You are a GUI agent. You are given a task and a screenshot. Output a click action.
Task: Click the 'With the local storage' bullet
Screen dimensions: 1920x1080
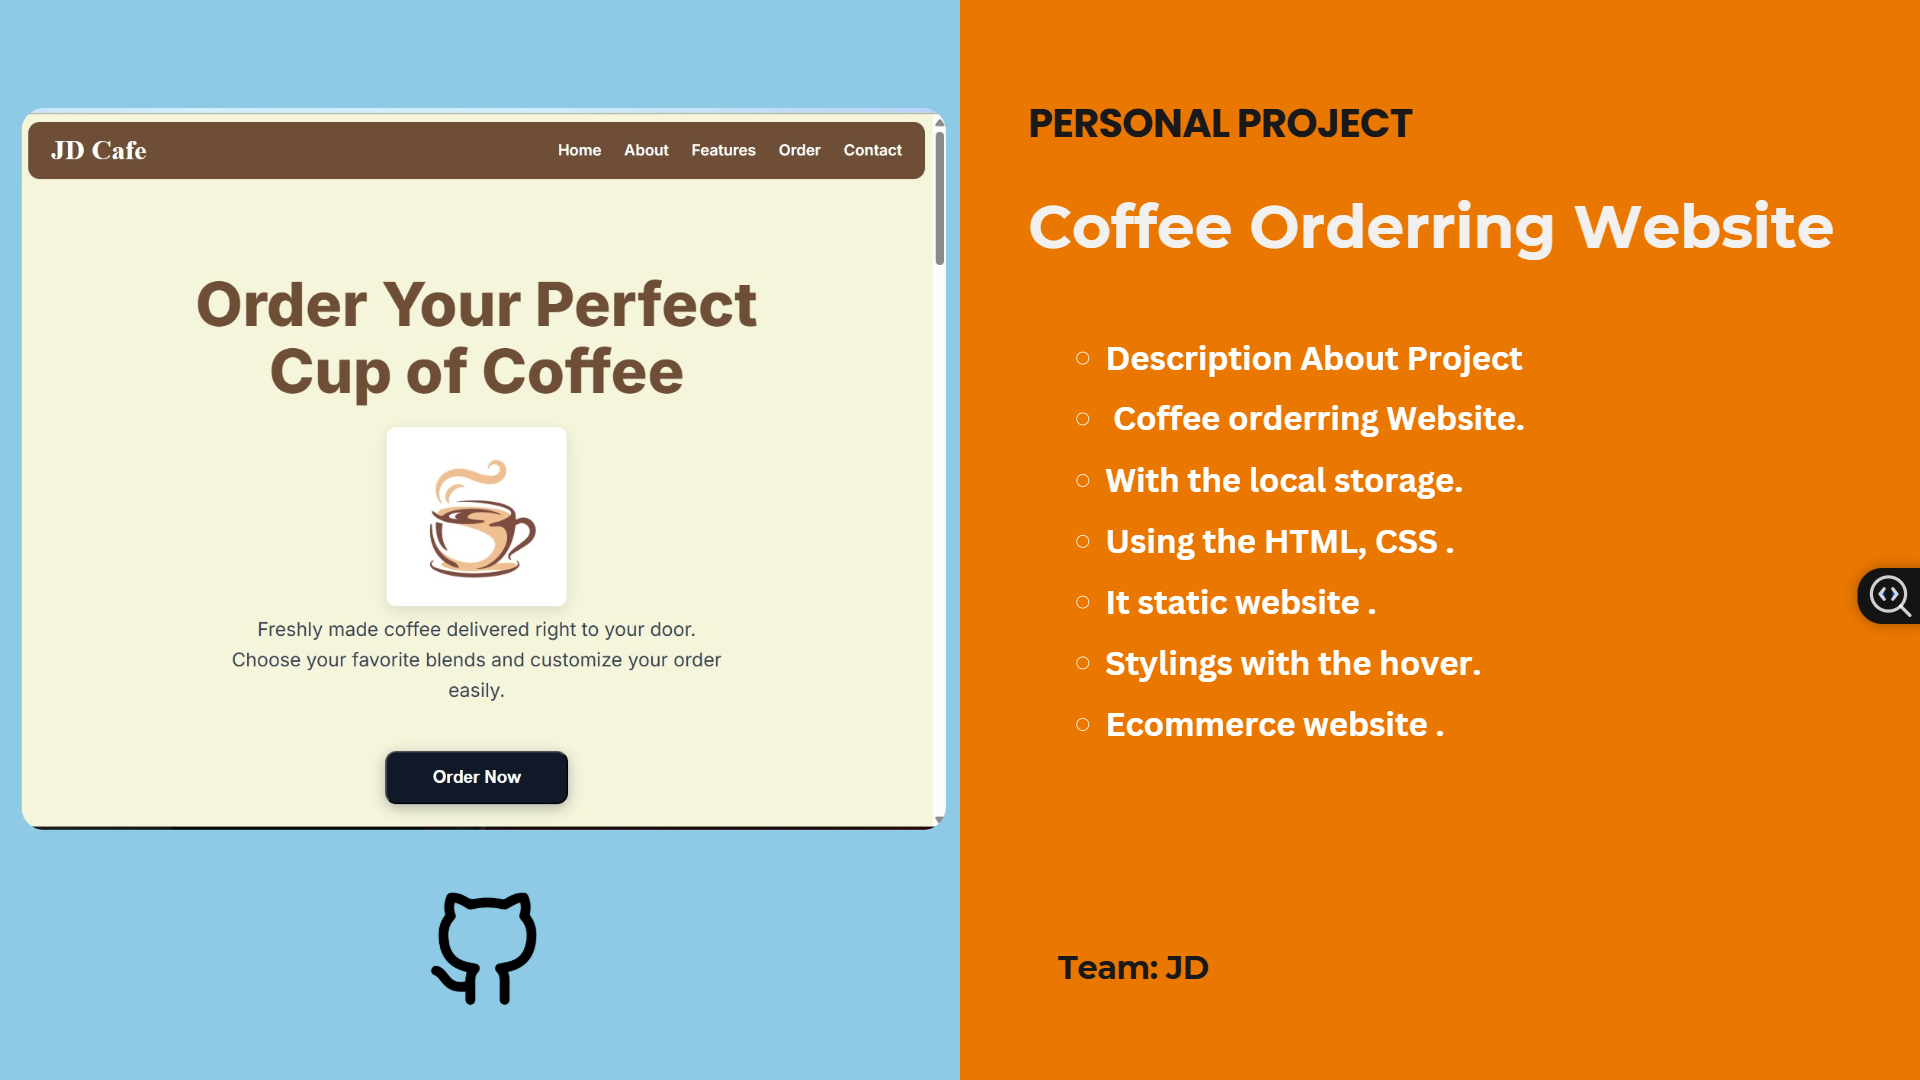[1284, 481]
